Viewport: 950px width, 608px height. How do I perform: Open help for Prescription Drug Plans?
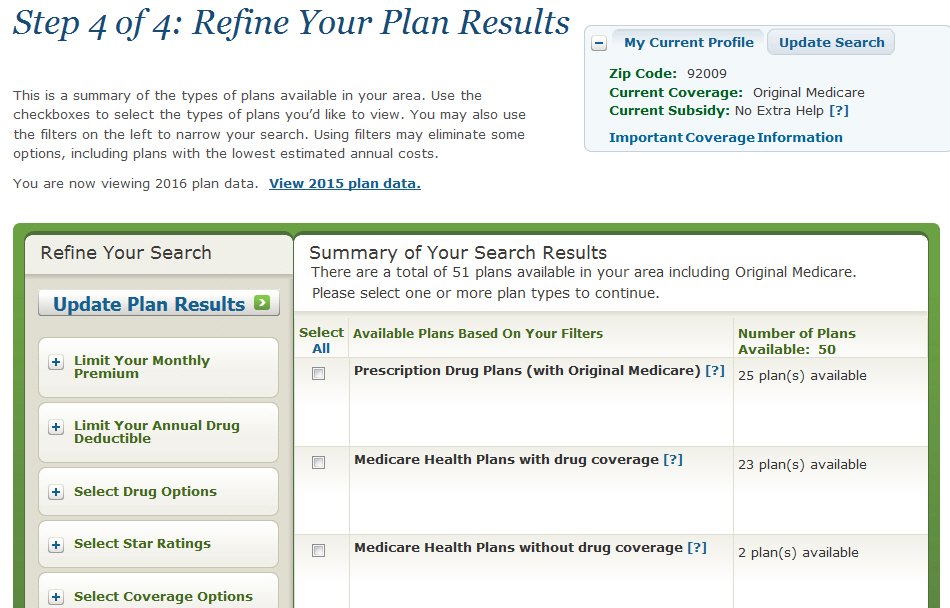[715, 370]
